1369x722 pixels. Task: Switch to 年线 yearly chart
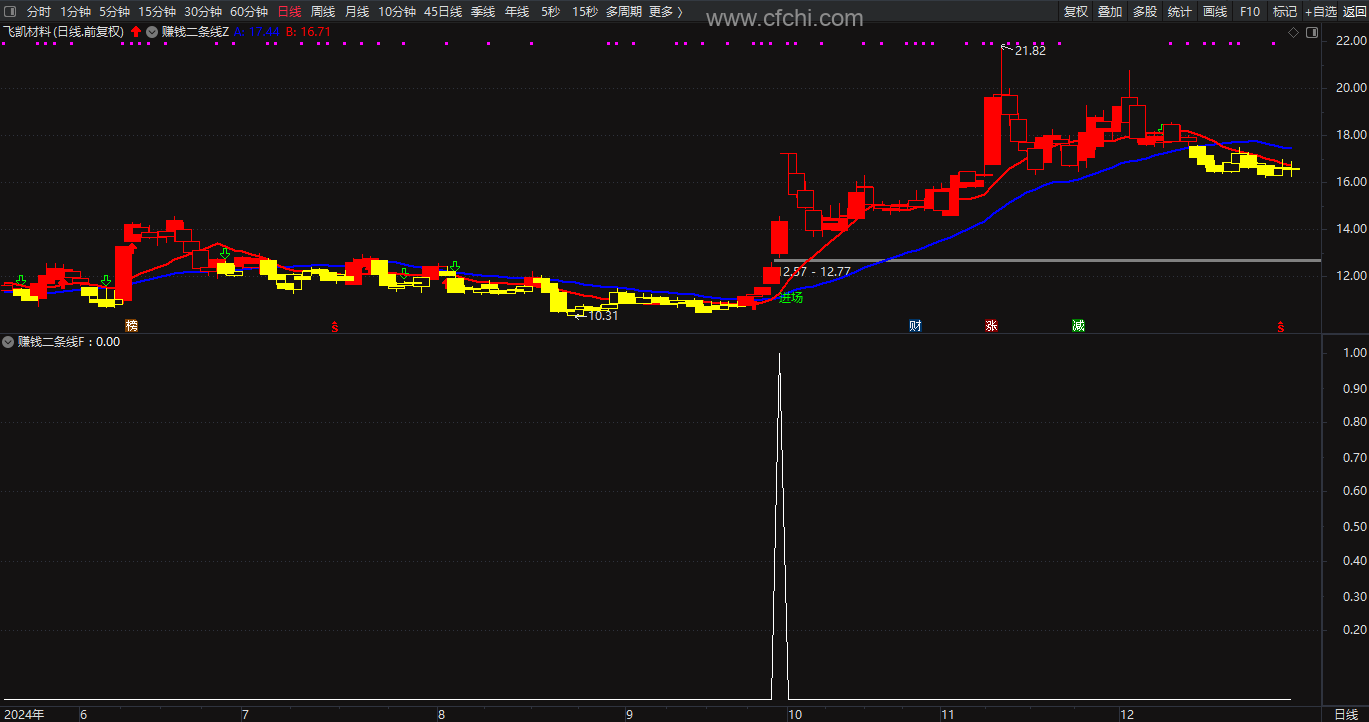[516, 12]
